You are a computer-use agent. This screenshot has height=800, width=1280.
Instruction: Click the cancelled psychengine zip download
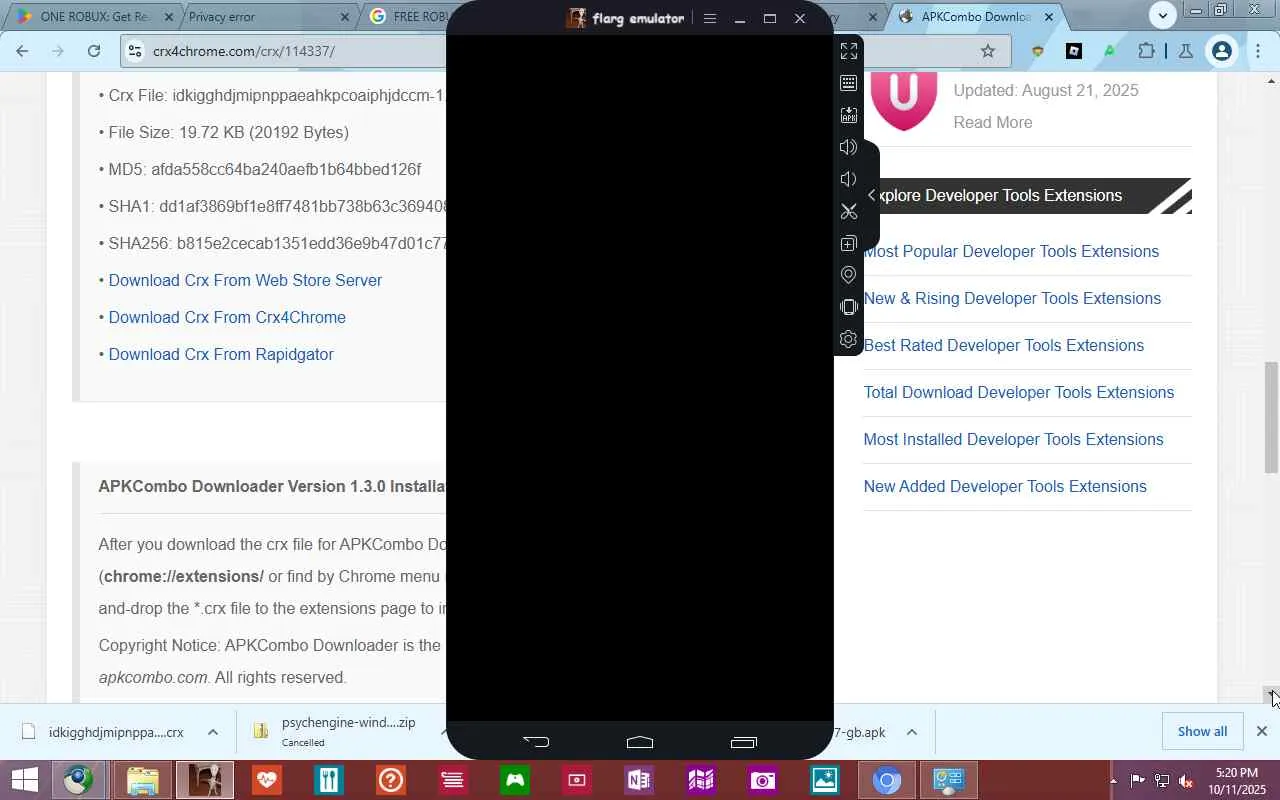click(x=335, y=732)
